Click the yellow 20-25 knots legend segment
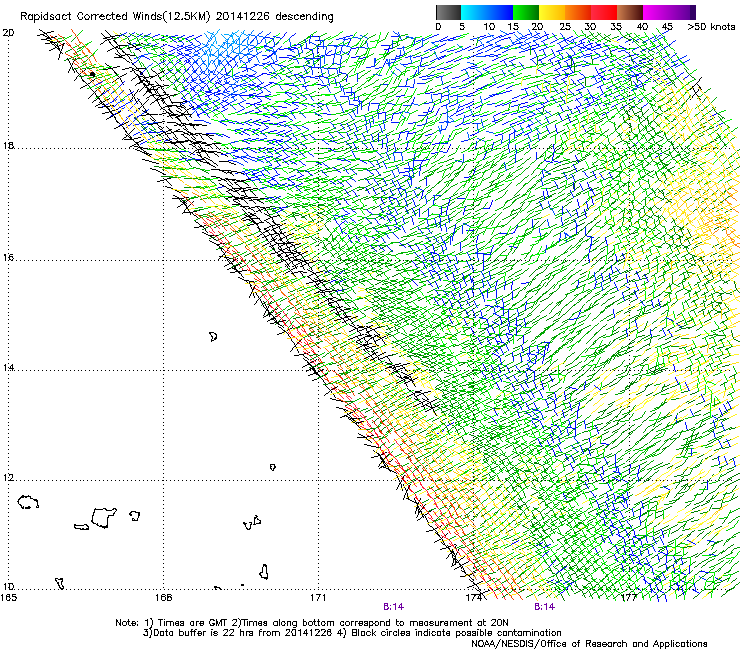Screen dimensions: 740x650 (x=552, y=12)
